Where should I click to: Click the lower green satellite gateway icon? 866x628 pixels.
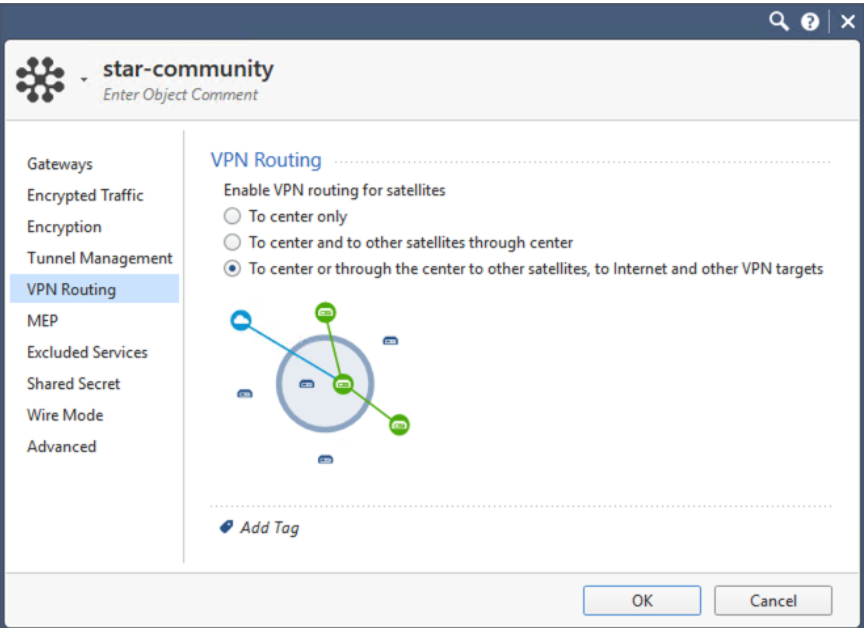click(398, 424)
